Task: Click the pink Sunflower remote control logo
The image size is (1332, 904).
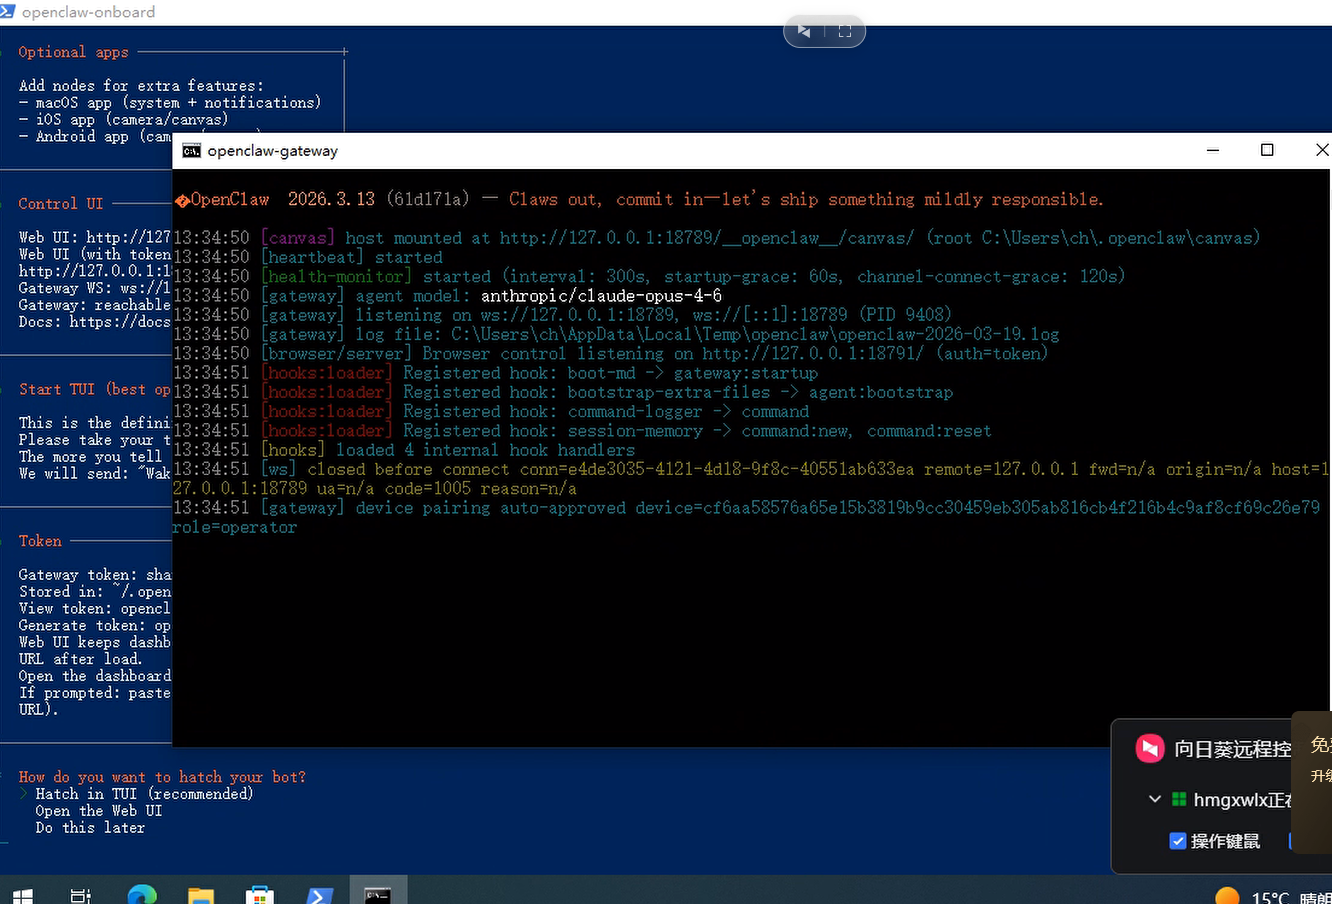Action: click(x=1150, y=748)
